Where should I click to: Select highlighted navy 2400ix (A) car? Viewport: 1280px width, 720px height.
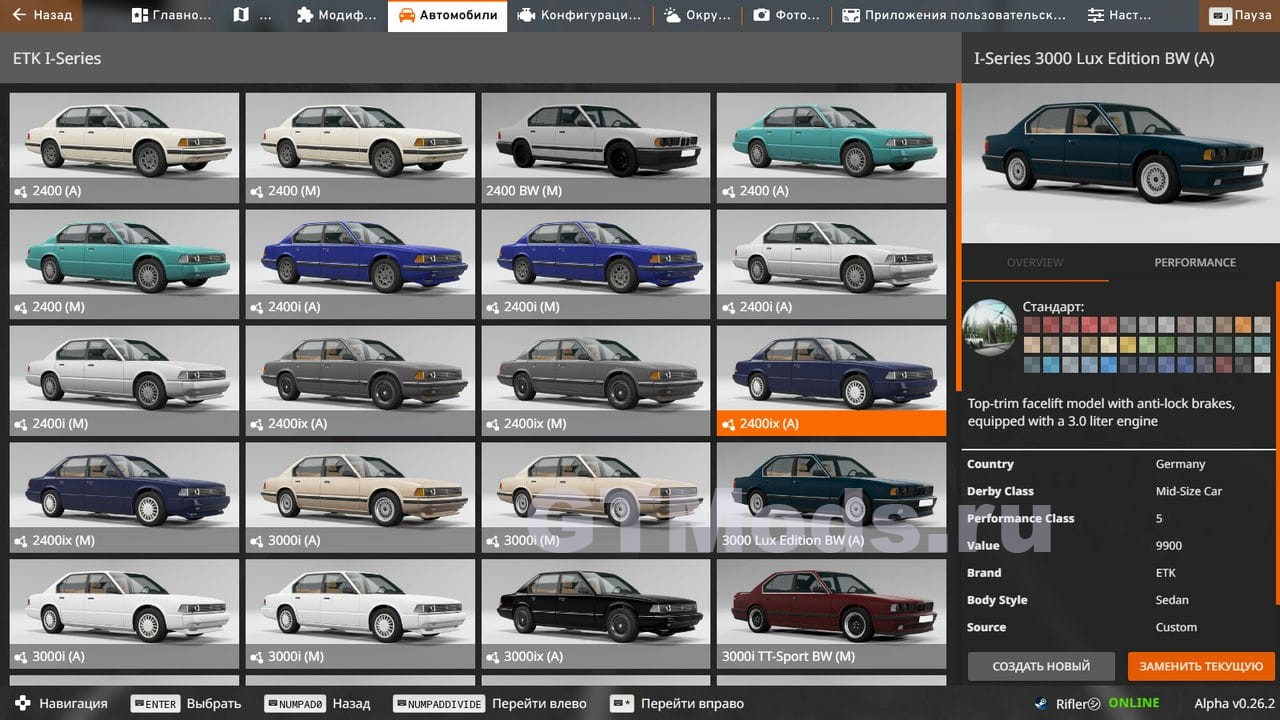point(831,381)
